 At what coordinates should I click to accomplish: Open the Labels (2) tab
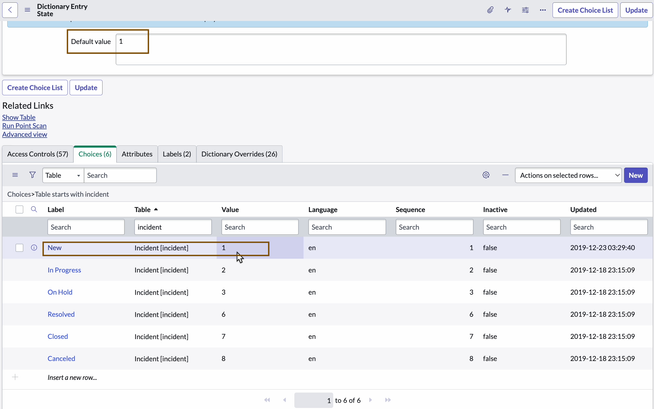coord(177,154)
